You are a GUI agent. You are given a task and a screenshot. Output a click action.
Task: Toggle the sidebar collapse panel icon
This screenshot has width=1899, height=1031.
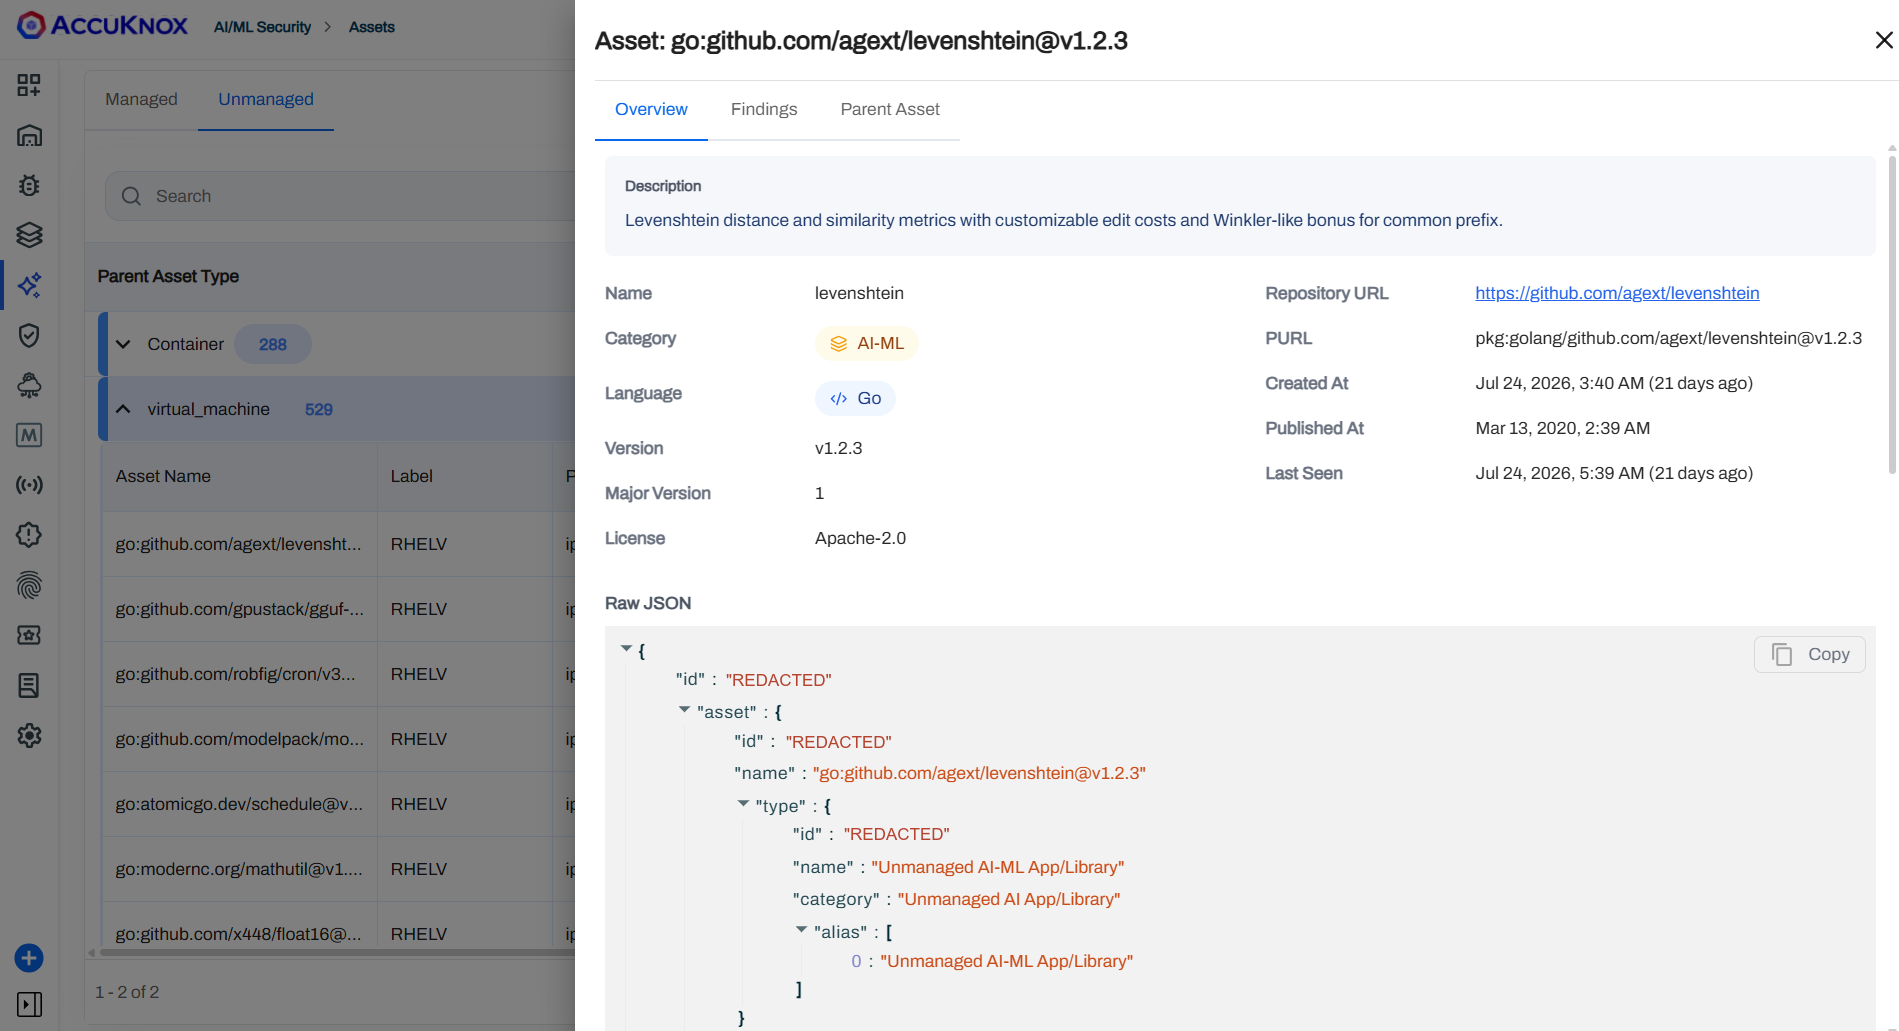coord(29,1004)
